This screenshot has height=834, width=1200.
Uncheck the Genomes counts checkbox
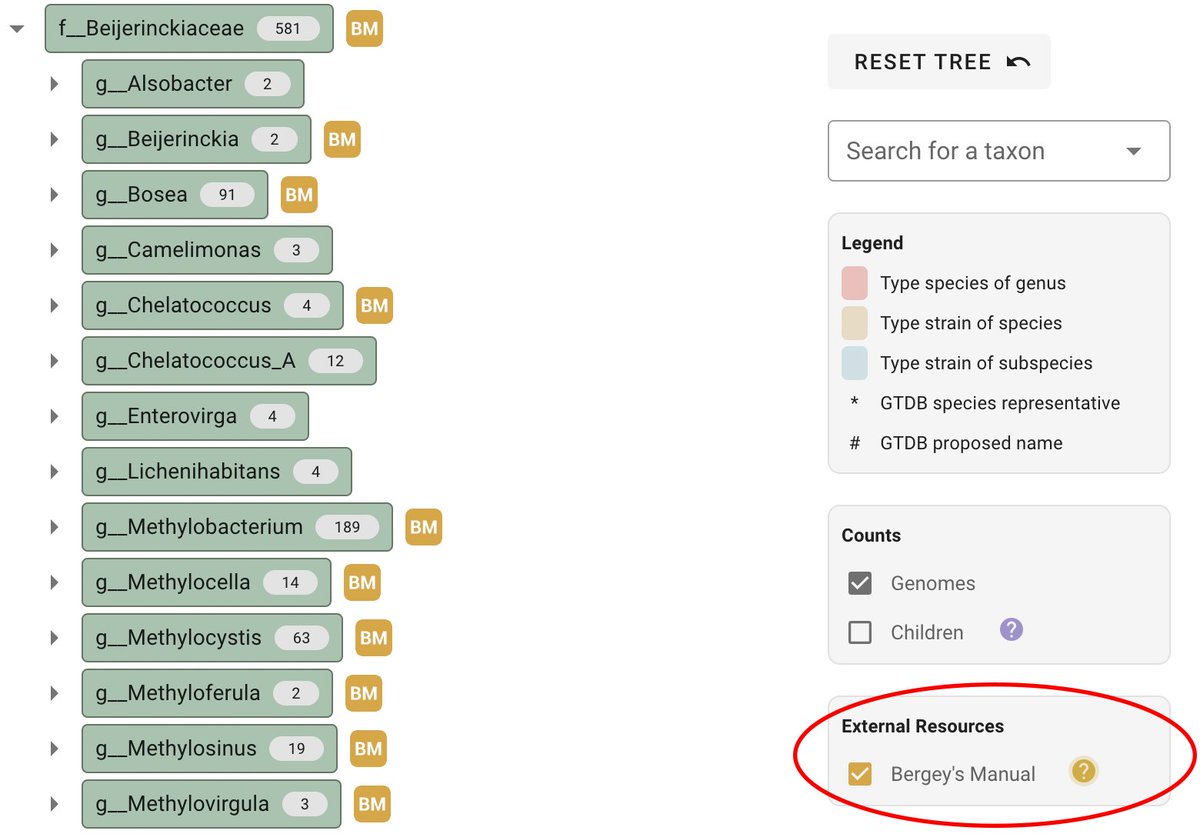860,583
